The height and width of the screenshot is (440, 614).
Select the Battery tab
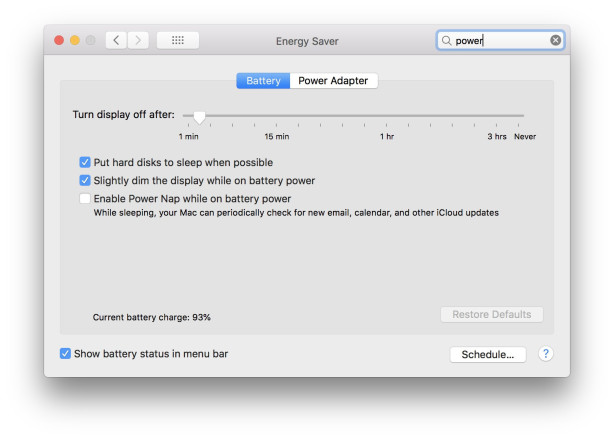(263, 81)
